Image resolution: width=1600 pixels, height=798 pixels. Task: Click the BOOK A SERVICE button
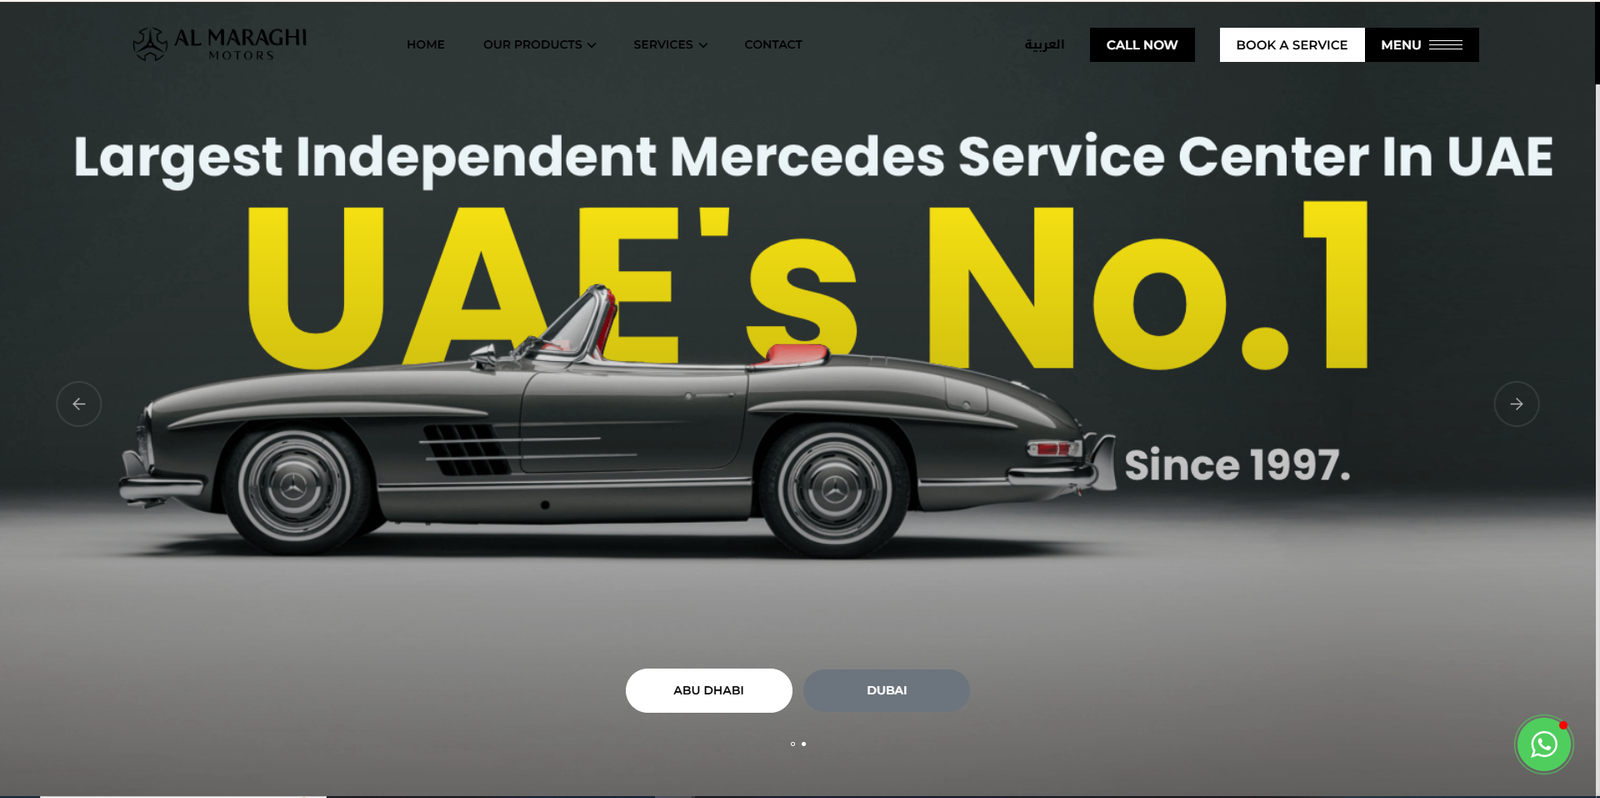coord(1292,45)
